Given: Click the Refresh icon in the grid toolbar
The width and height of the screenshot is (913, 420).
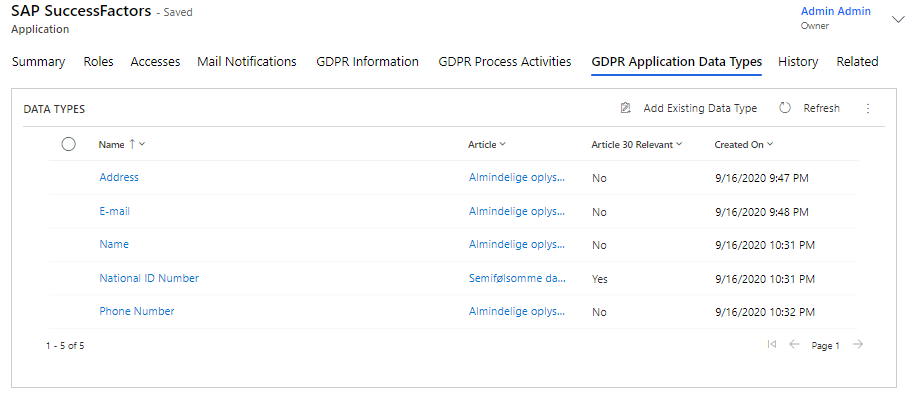Looking at the screenshot, I should [785, 108].
